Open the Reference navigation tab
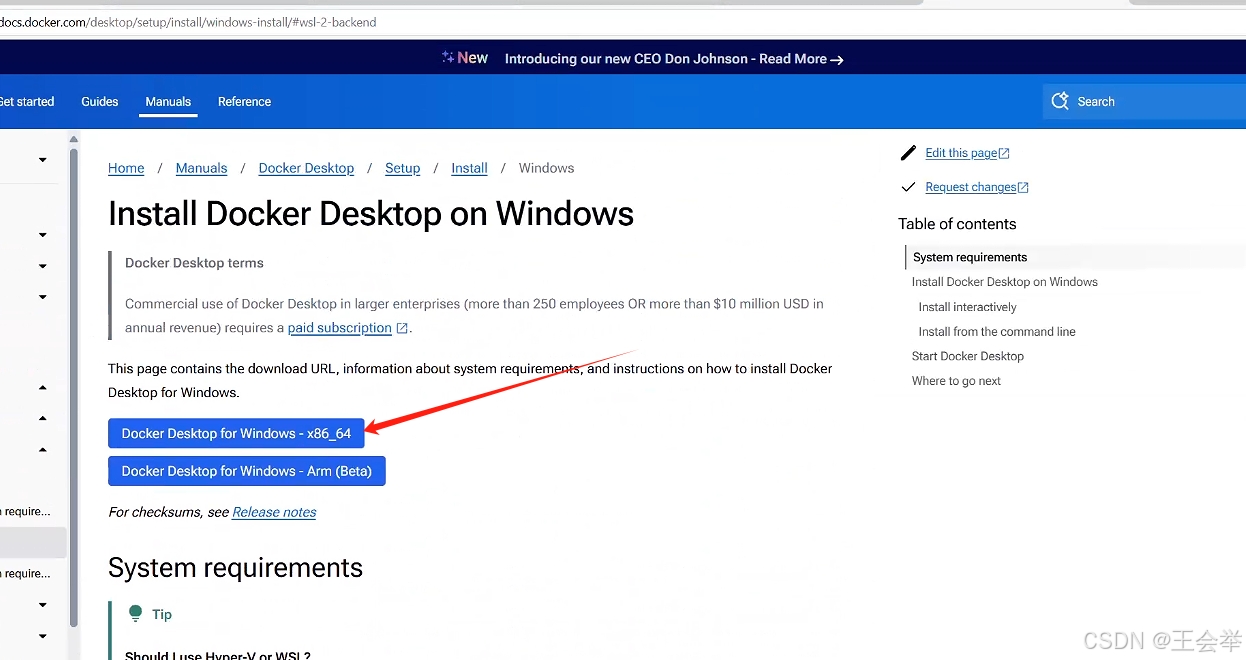This screenshot has width=1246, height=660. (244, 102)
